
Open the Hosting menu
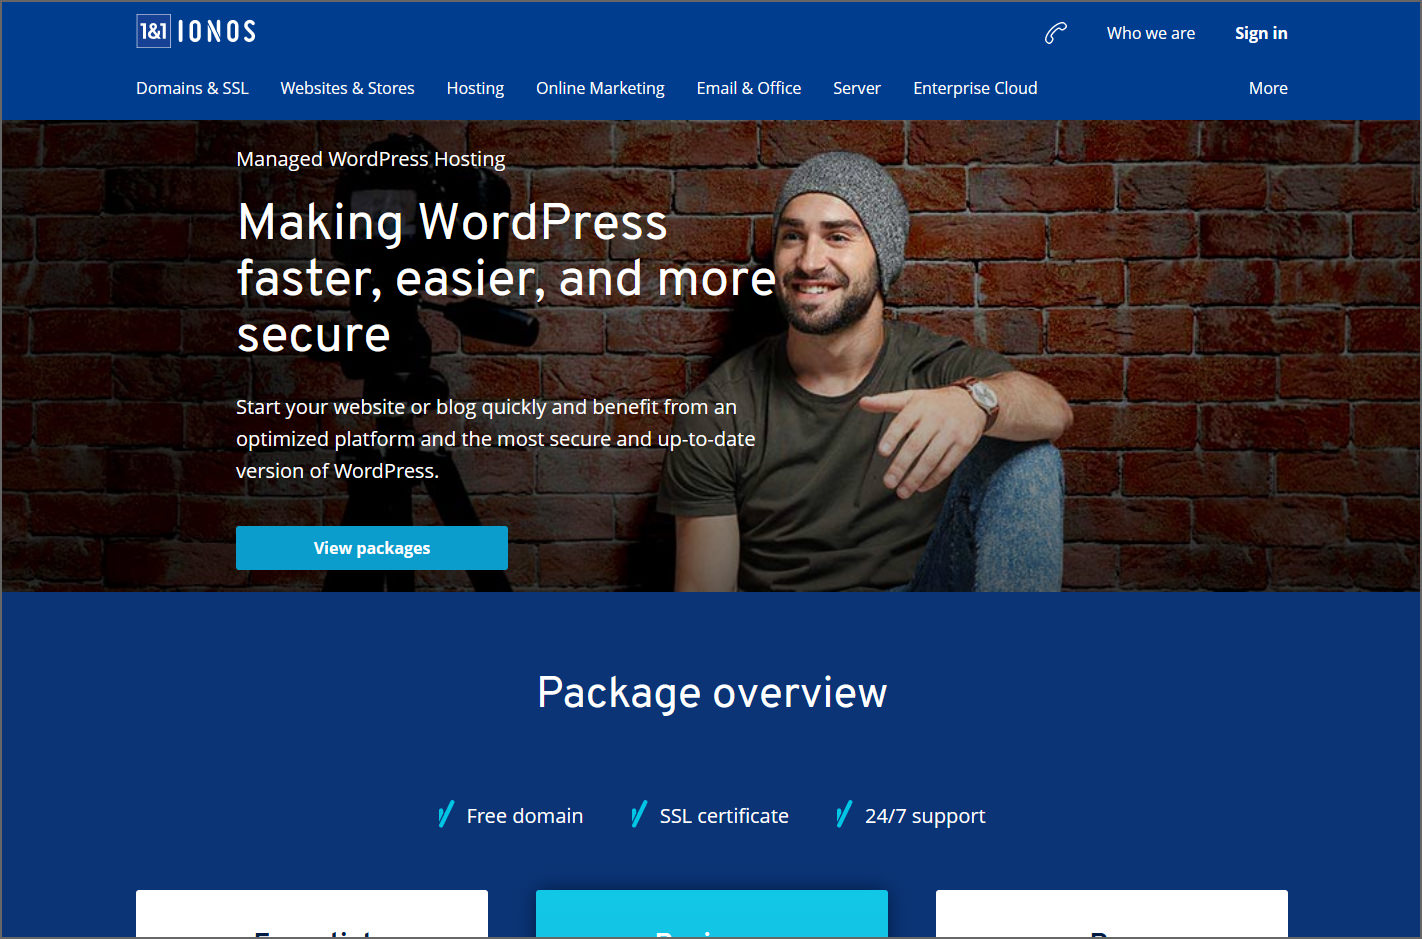(x=475, y=88)
